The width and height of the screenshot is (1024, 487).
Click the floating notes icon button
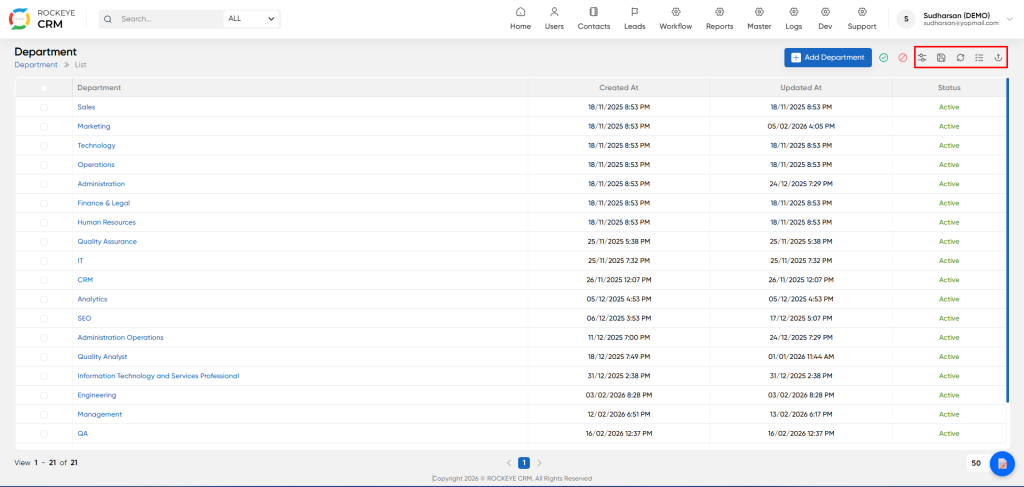[1002, 463]
